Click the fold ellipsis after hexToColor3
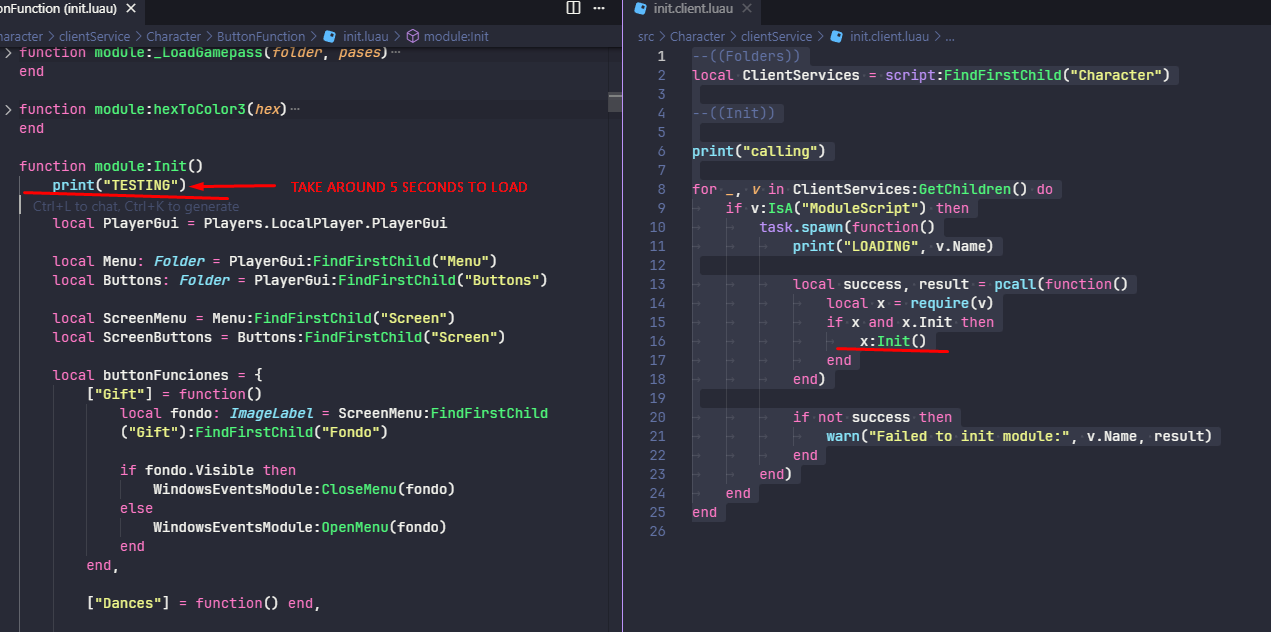 coord(294,109)
